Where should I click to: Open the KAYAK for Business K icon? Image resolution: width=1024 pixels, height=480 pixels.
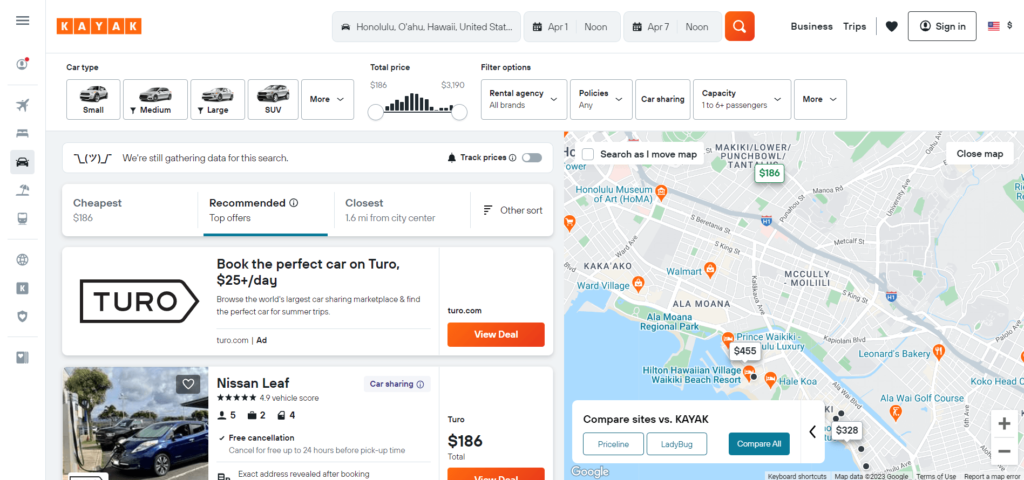point(22,288)
